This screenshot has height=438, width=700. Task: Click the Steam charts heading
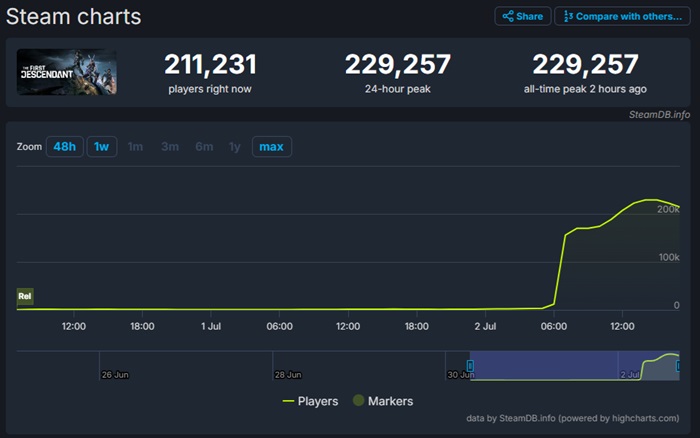[x=74, y=17]
